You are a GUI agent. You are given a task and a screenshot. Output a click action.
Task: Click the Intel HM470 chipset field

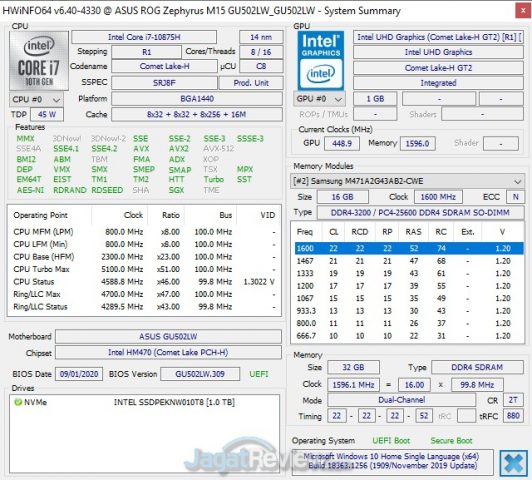168,352
